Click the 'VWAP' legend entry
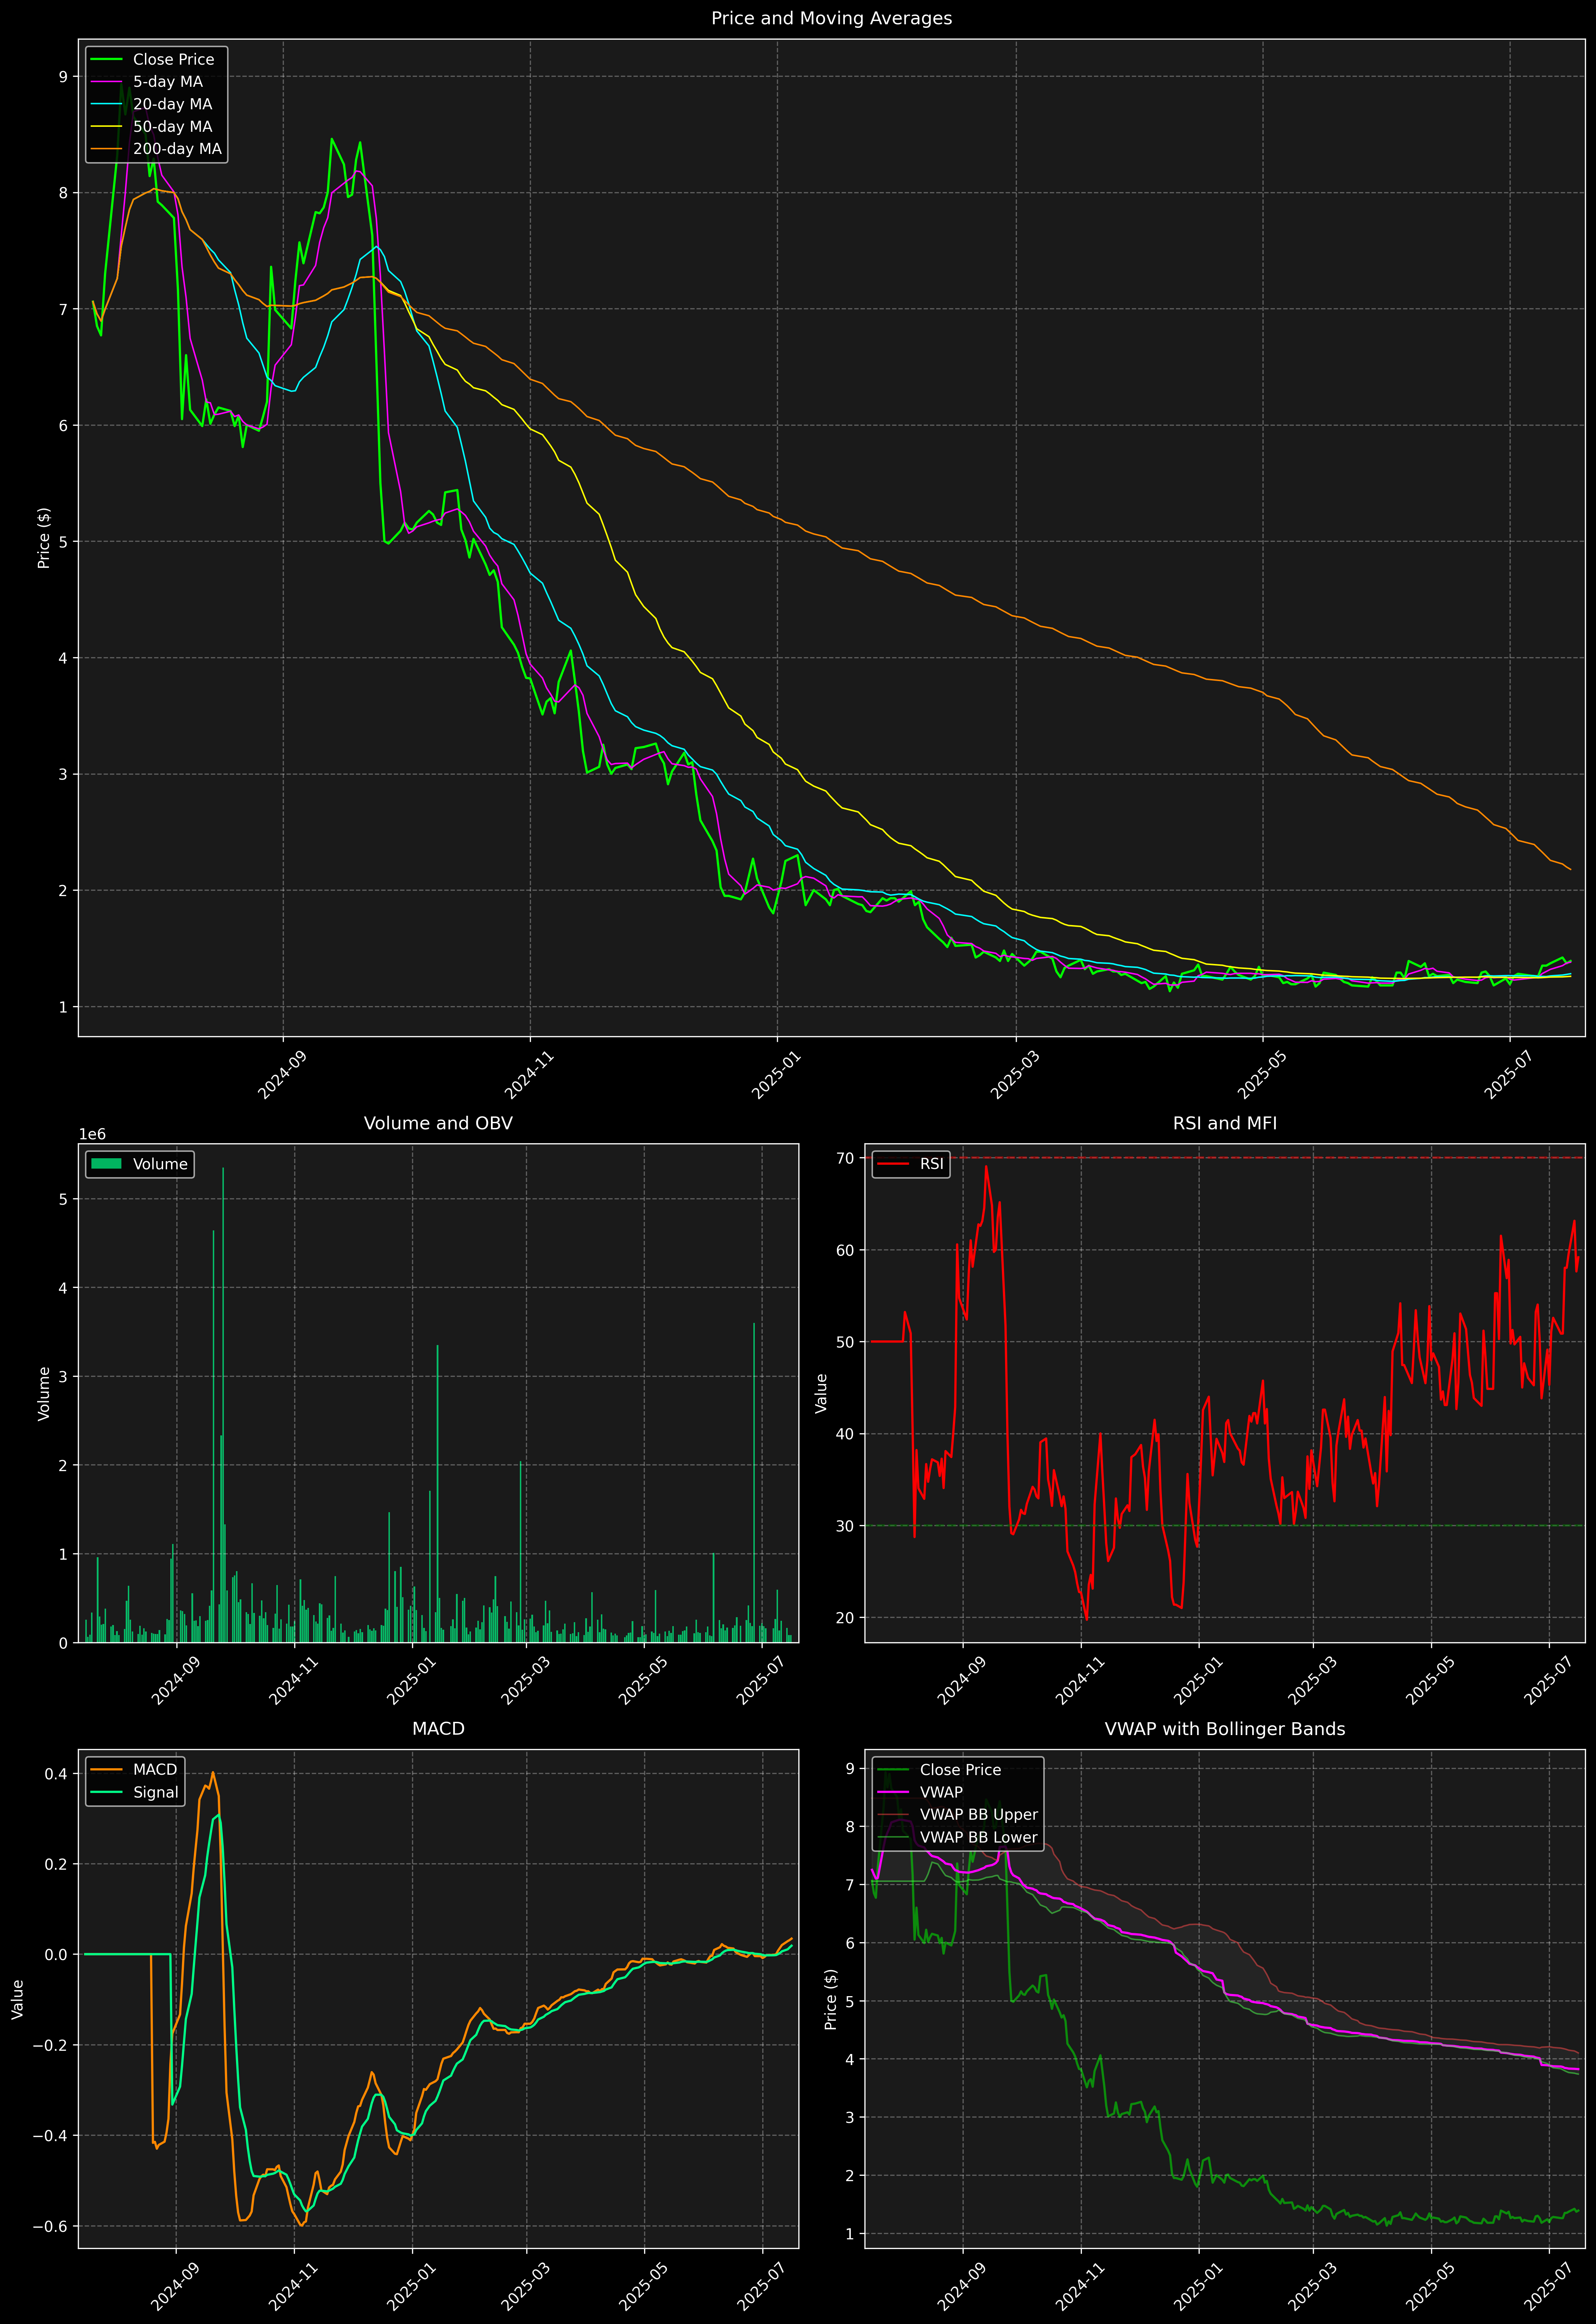The image size is (1596, 2324). [x=941, y=1792]
